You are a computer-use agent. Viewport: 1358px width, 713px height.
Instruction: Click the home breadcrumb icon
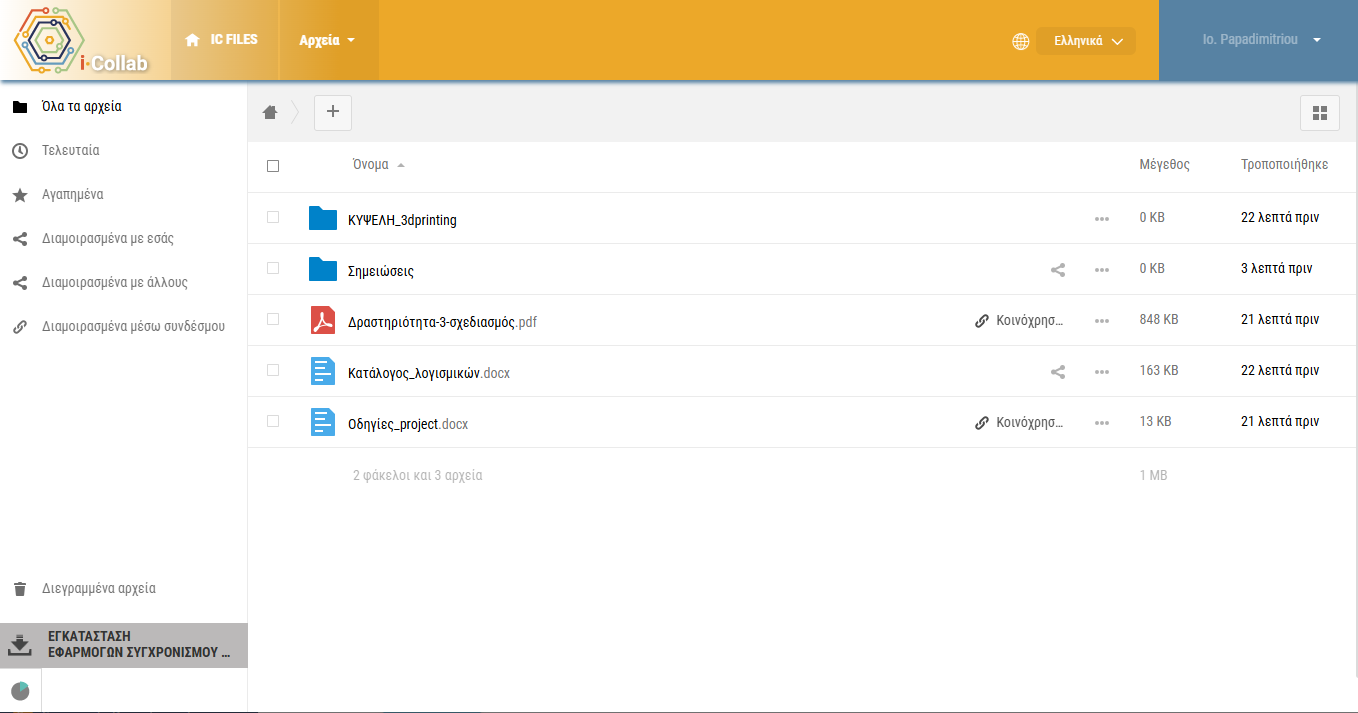[270, 113]
